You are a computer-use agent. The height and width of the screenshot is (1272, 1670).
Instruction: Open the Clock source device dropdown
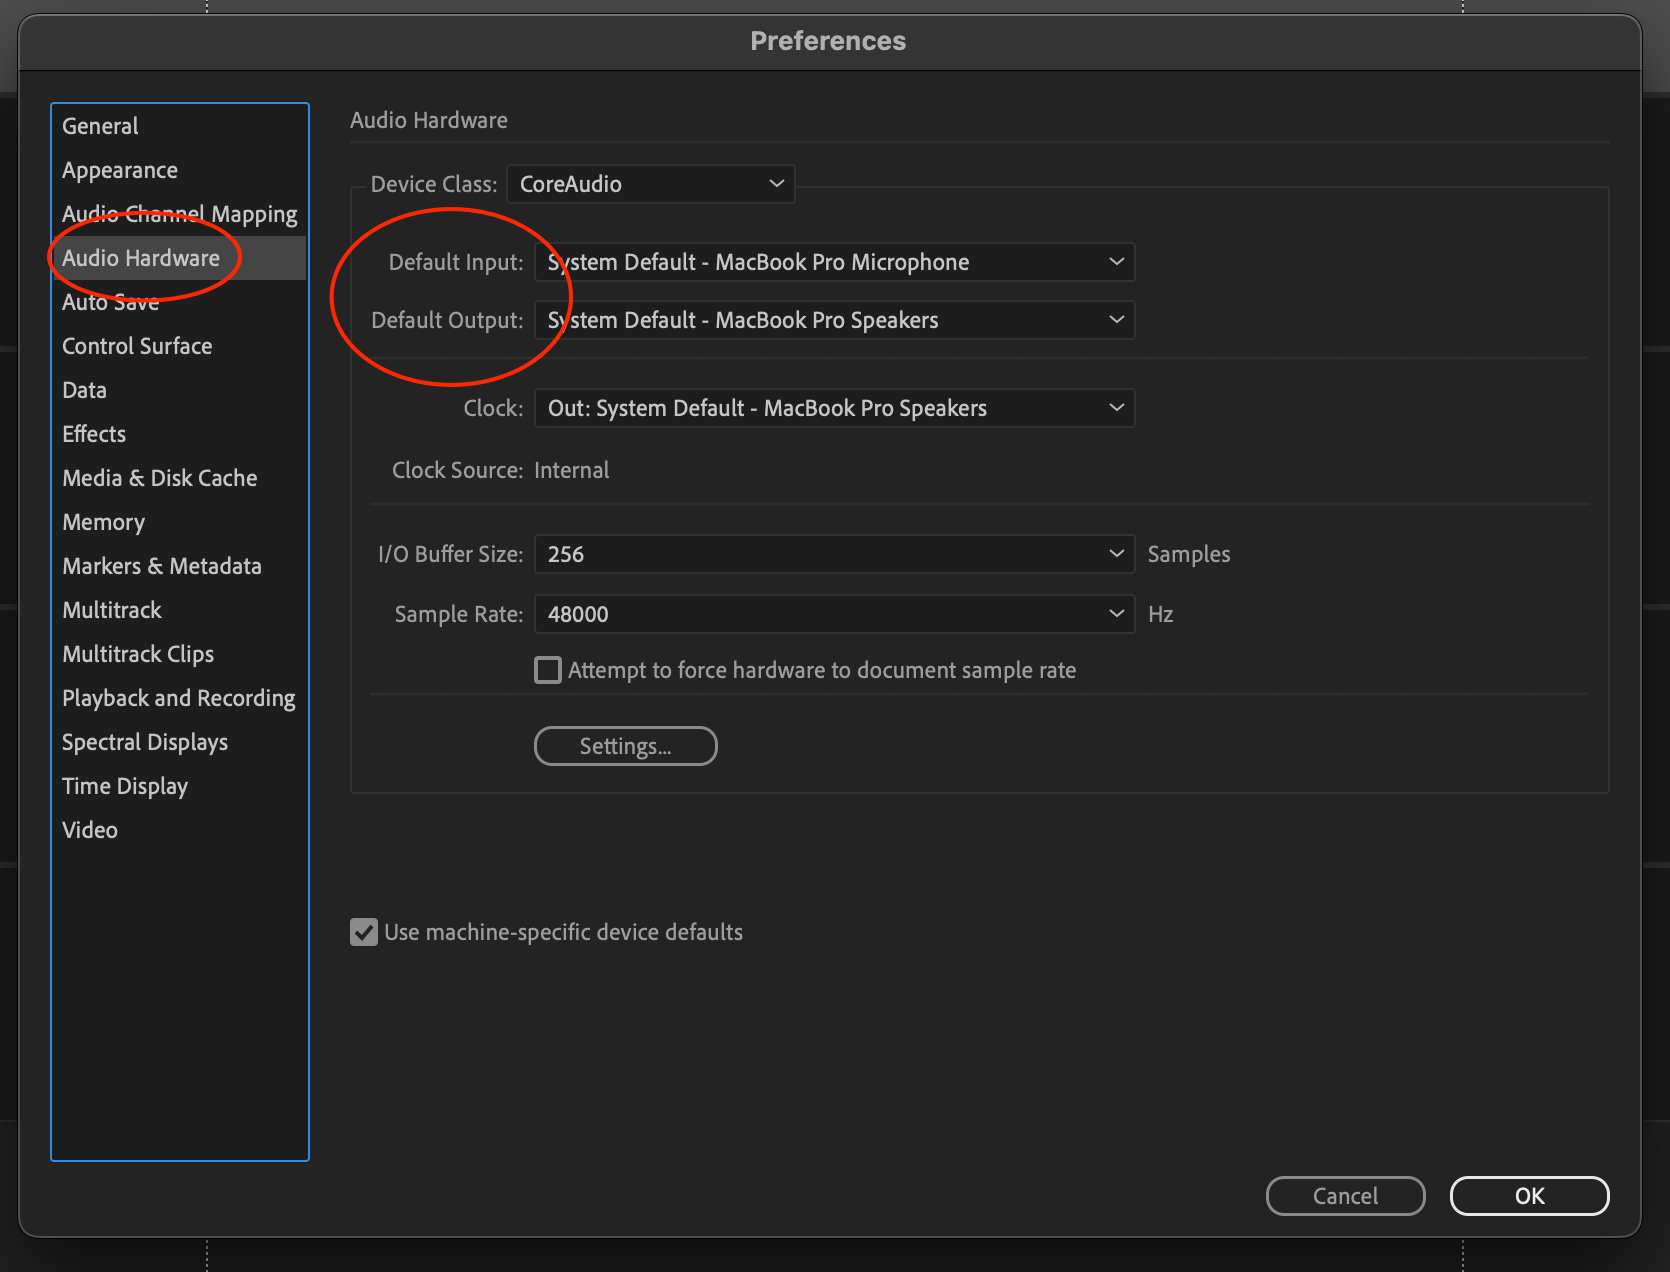(x=834, y=408)
